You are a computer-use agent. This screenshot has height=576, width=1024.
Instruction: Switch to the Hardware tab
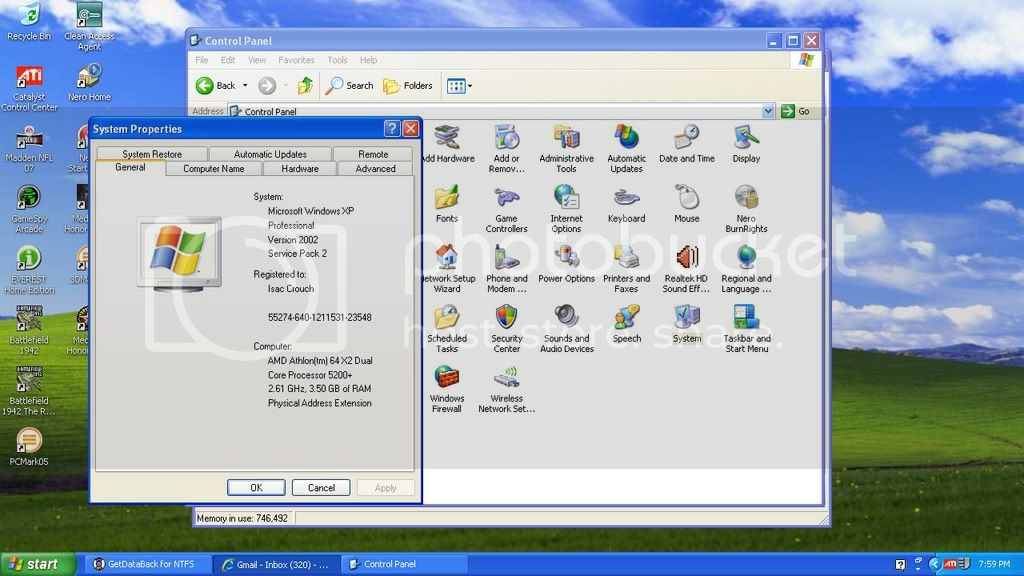pos(300,168)
